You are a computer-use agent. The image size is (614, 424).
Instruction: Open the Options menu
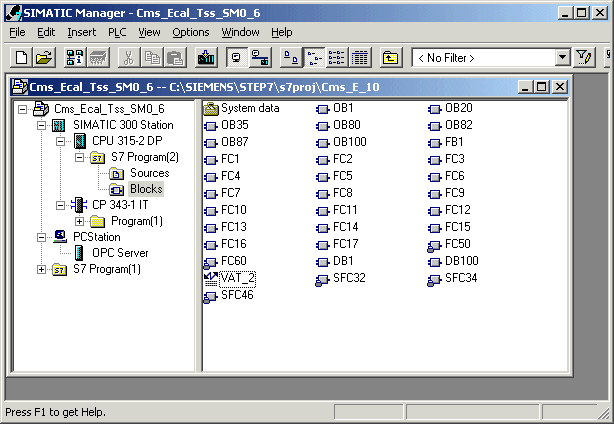191,32
